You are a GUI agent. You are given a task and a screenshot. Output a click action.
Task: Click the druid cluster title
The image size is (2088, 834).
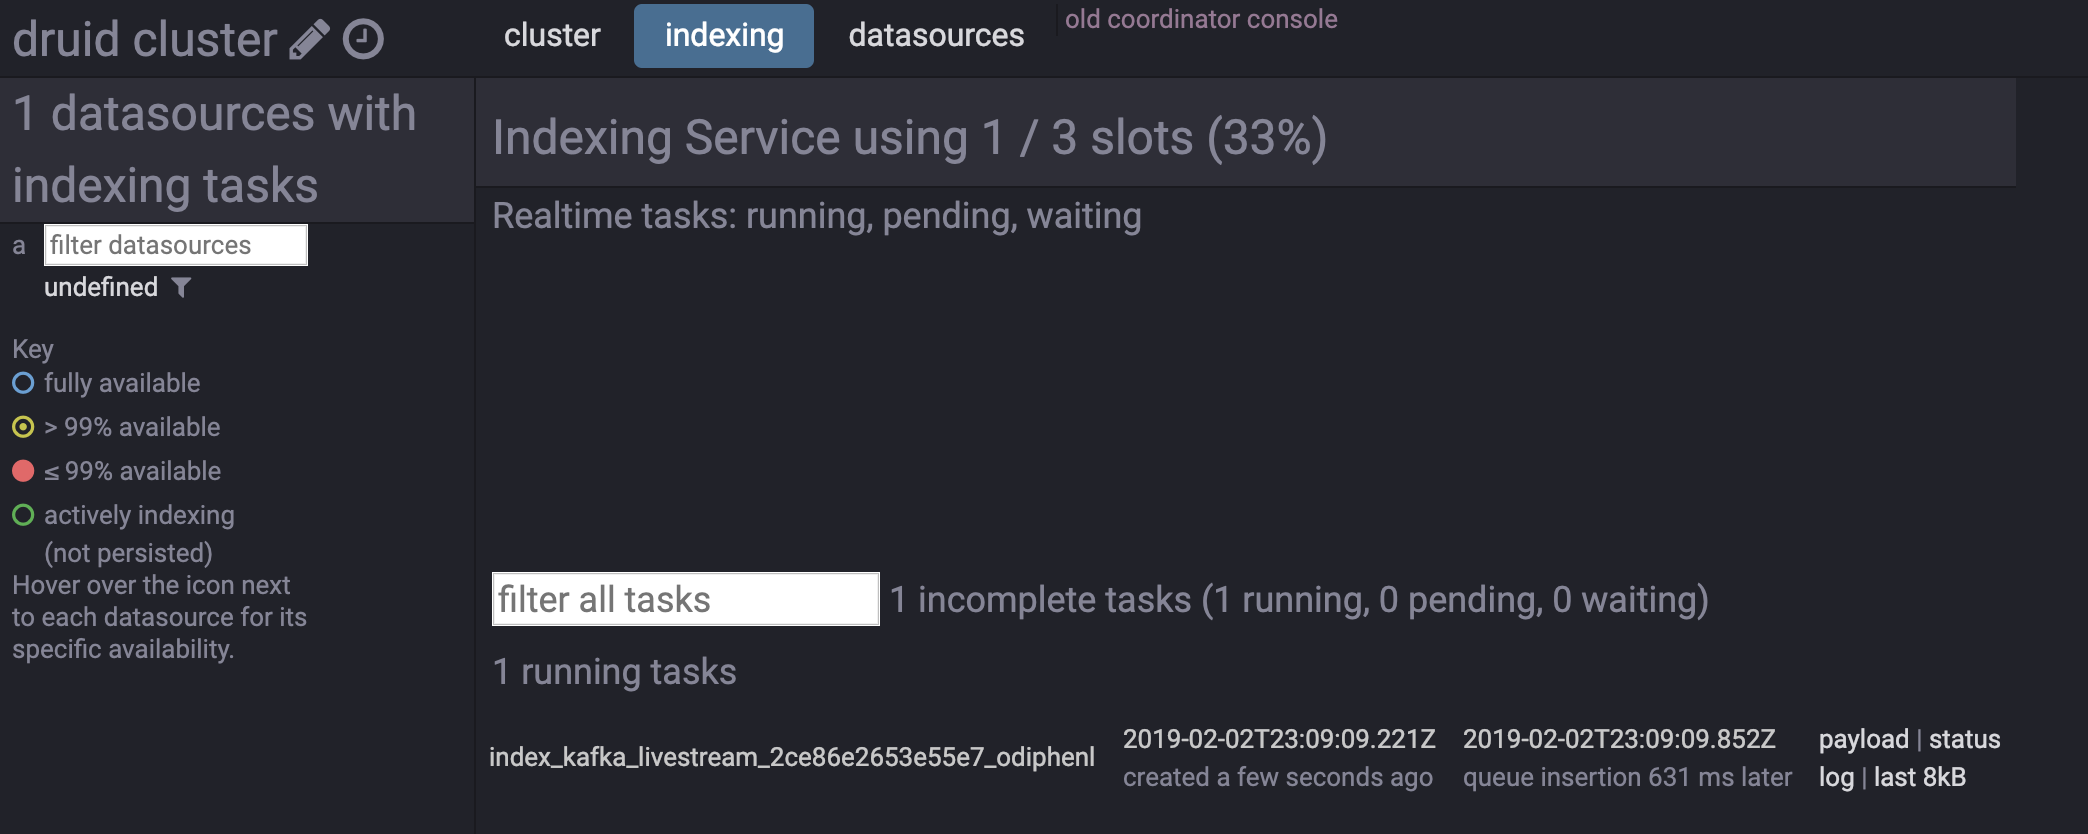(x=144, y=40)
